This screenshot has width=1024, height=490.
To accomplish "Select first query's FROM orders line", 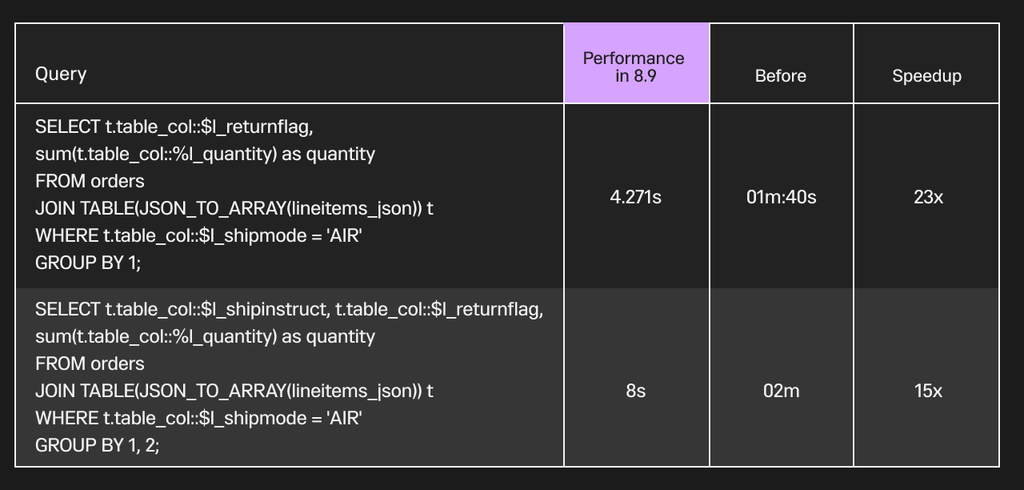I will pyautogui.click(x=90, y=181).
